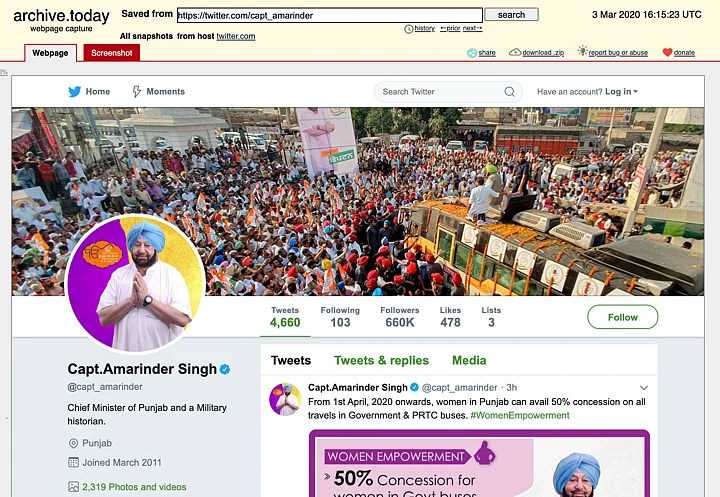Click the Photos and videos picture icon
This screenshot has width=720, height=497.
[x=73, y=487]
